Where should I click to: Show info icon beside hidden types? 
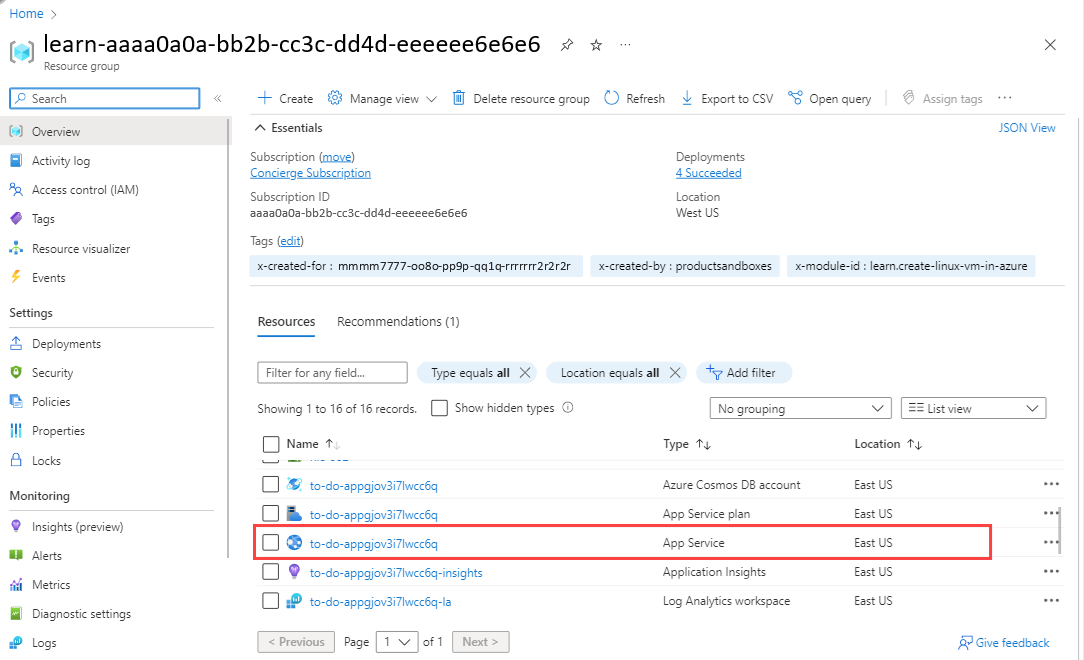click(x=568, y=408)
